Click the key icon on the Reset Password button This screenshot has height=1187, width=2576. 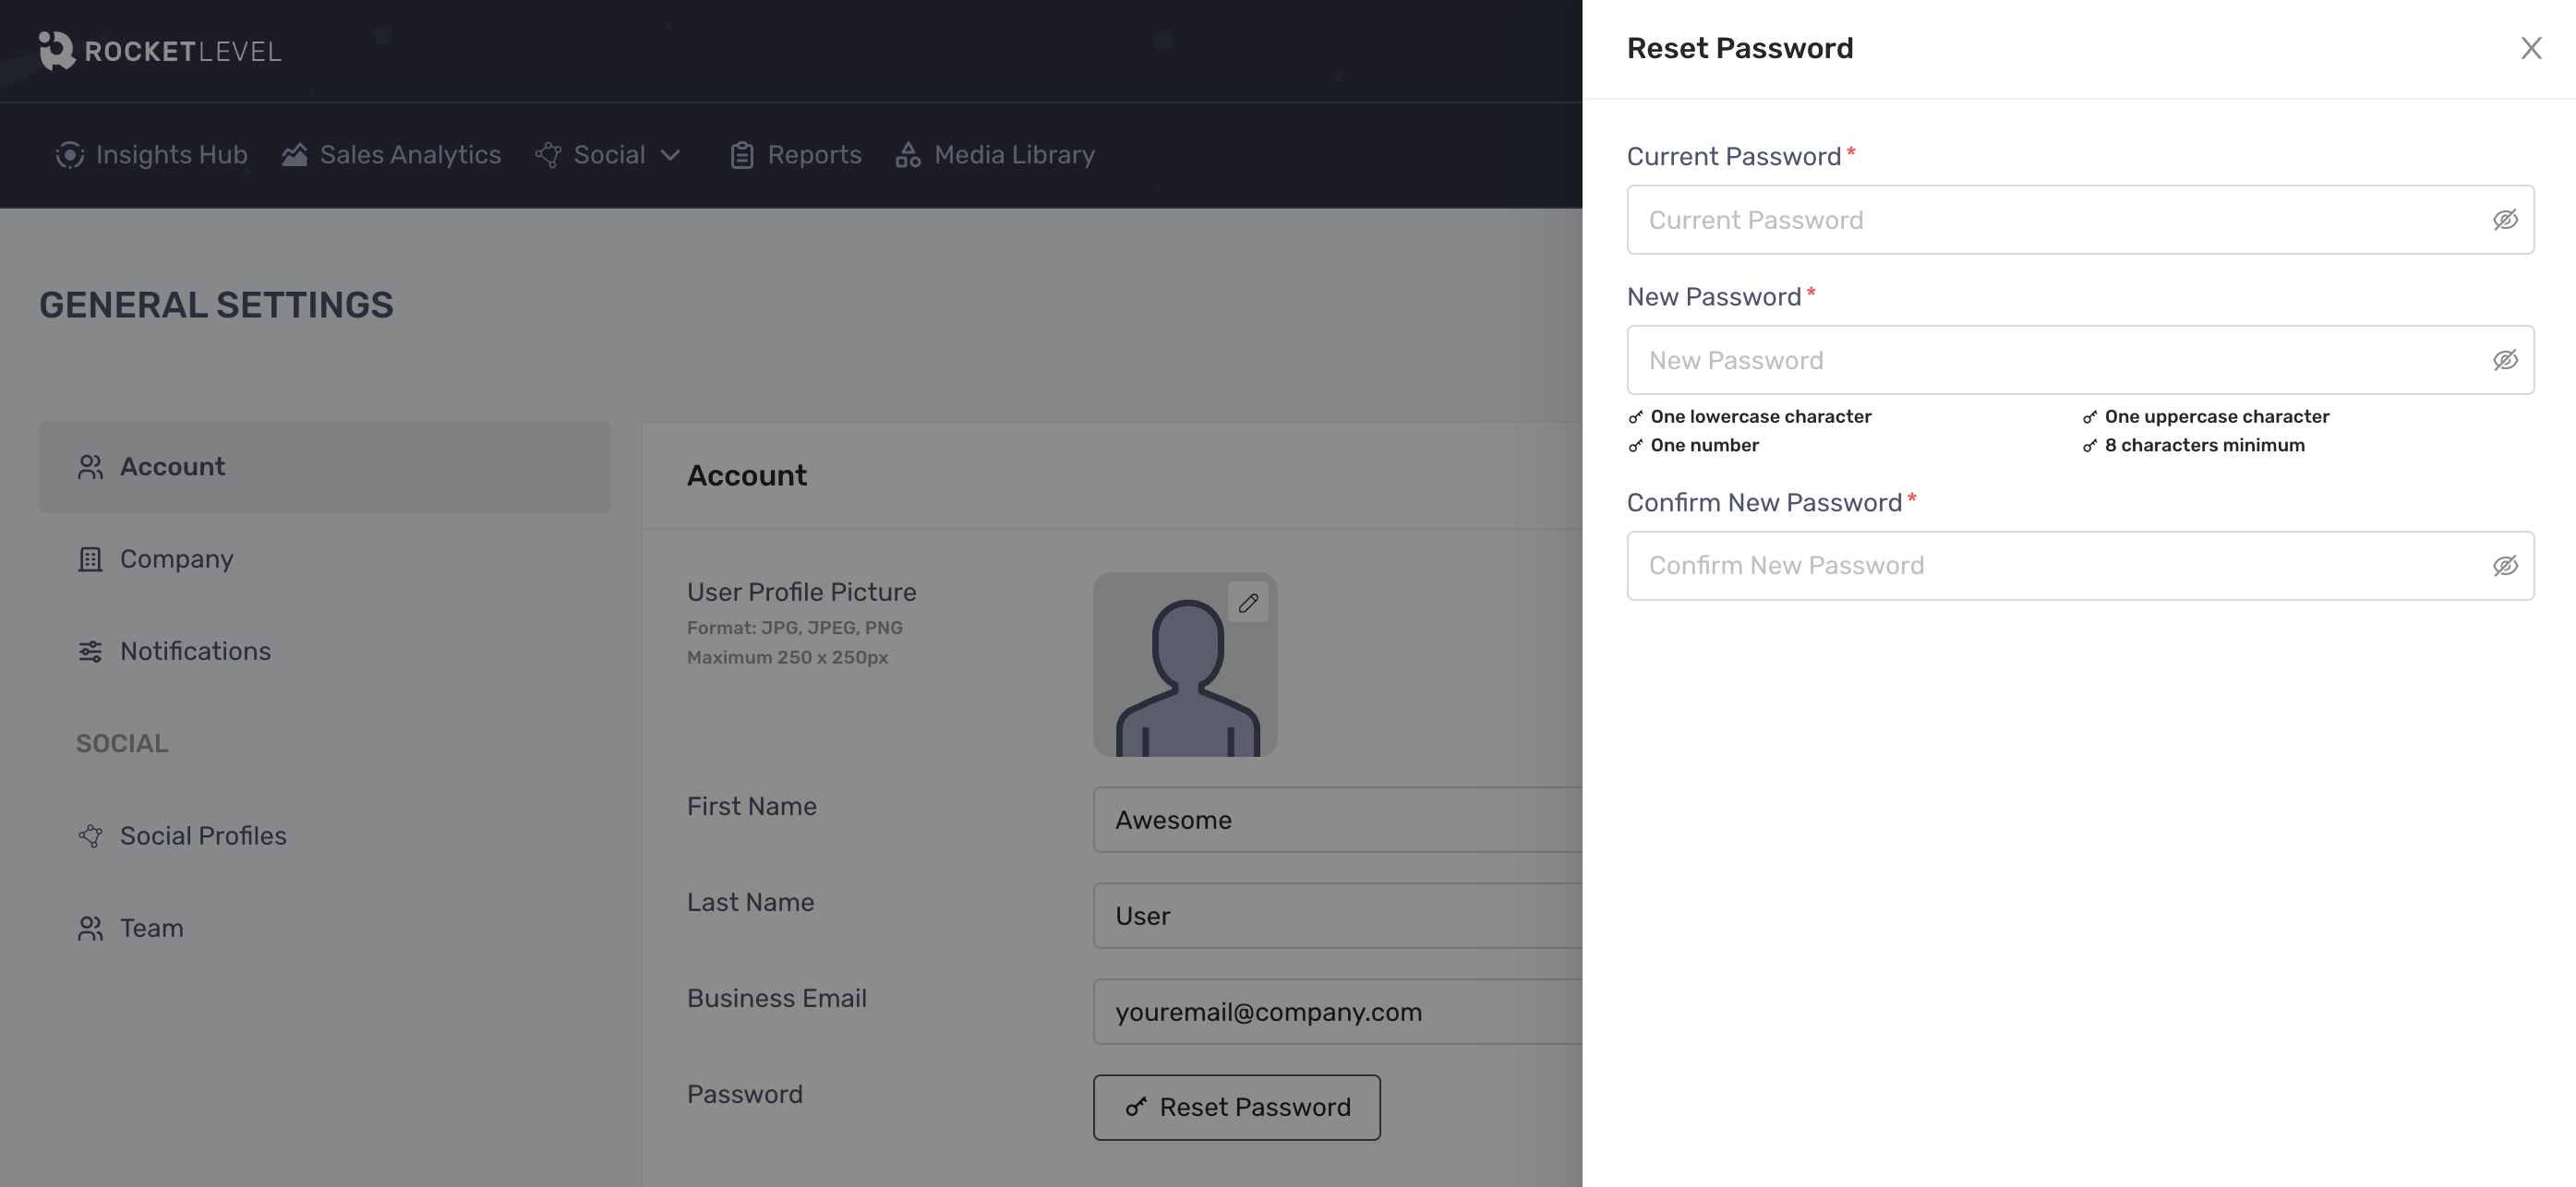1136,1107
